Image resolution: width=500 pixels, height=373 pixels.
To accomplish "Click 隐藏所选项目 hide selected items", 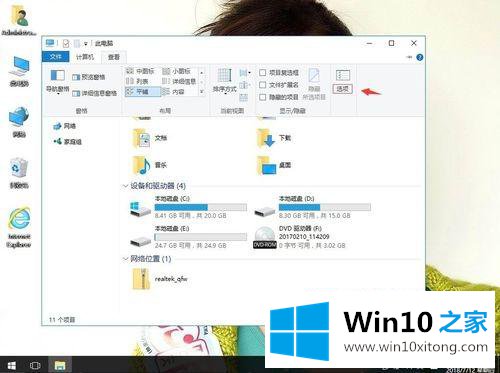I will pos(314,84).
